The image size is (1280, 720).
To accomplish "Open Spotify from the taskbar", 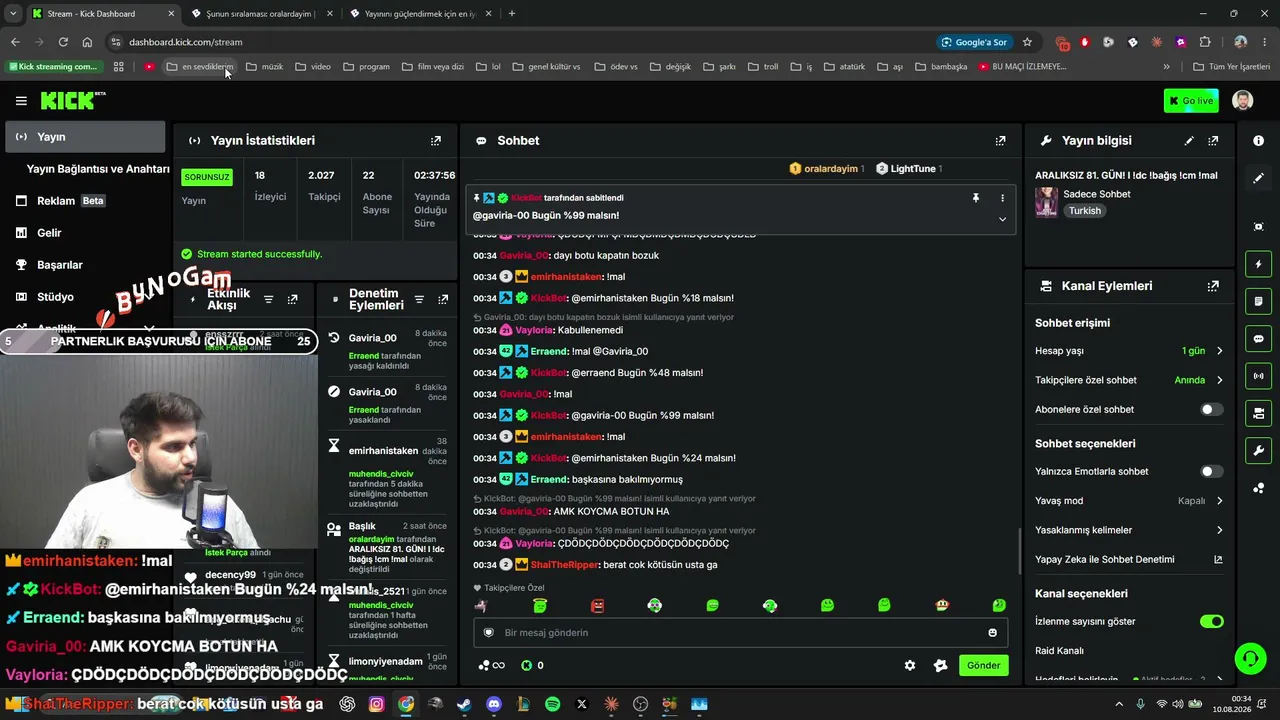I will coord(553,704).
